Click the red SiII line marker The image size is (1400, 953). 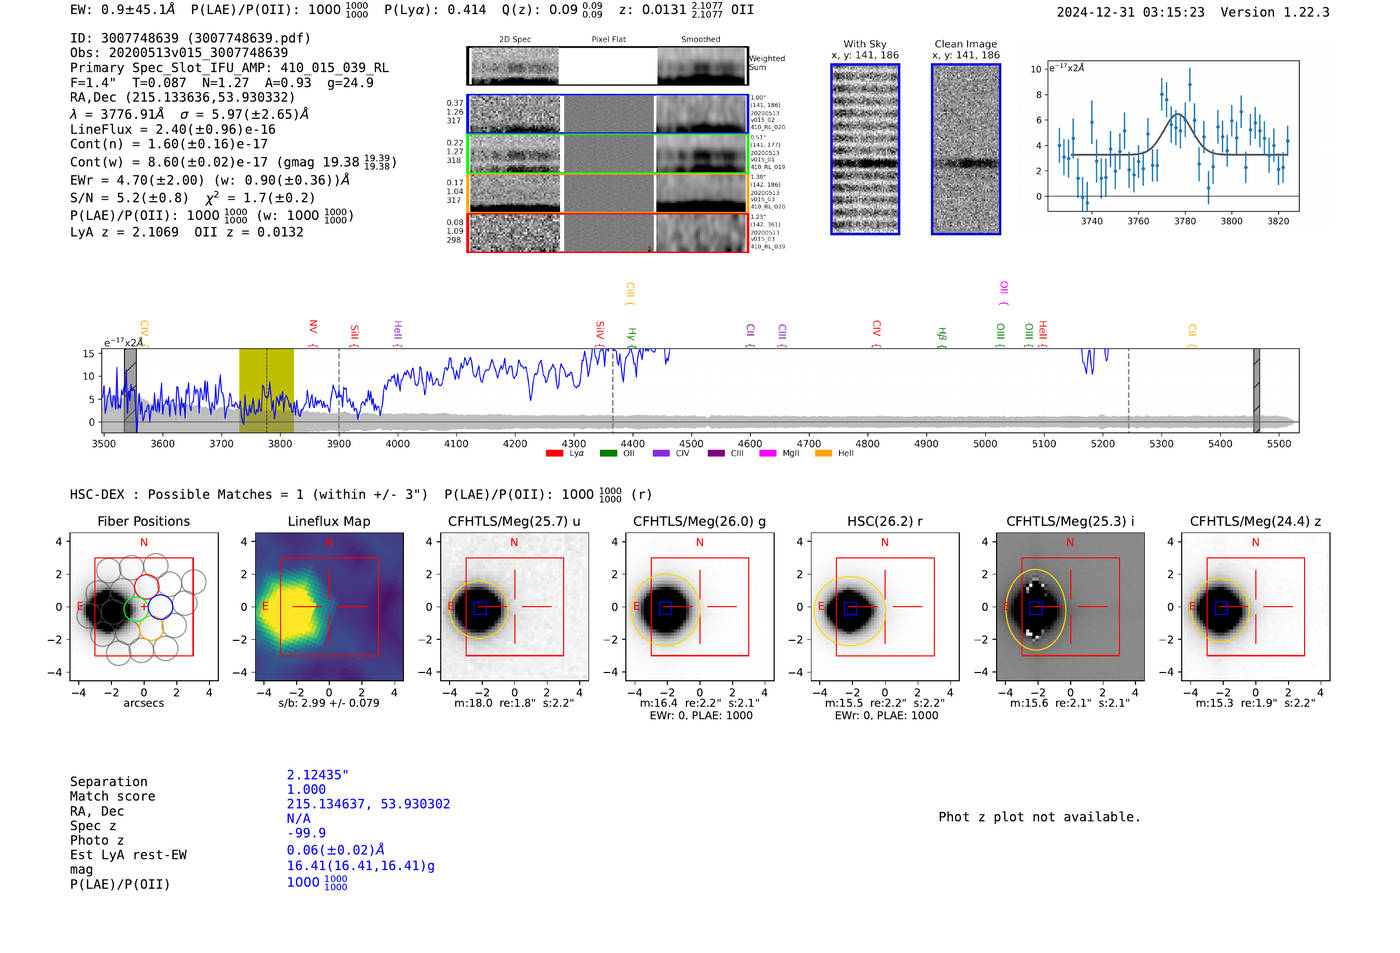point(354,334)
